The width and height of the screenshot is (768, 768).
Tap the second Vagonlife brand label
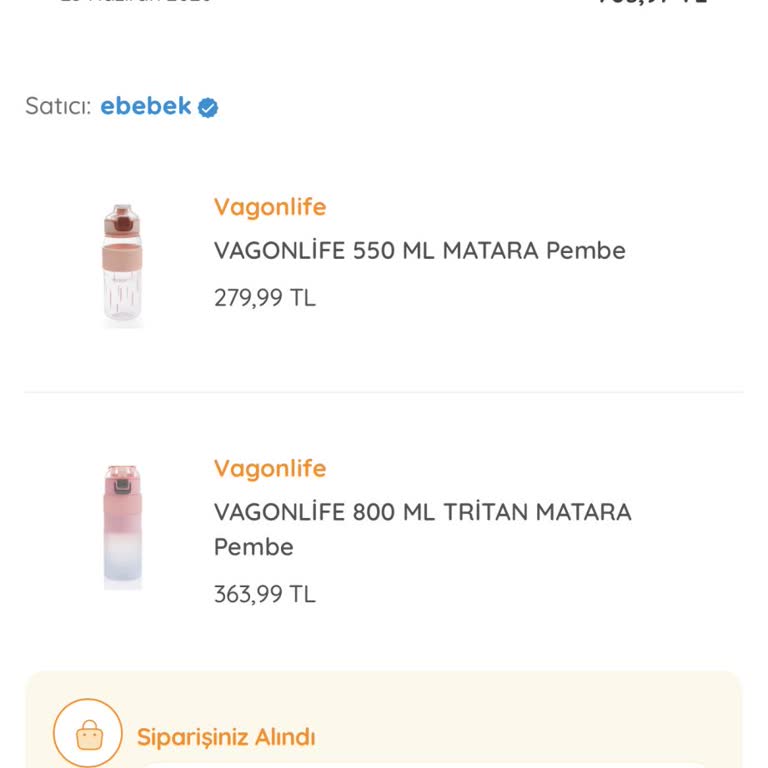[x=270, y=469]
